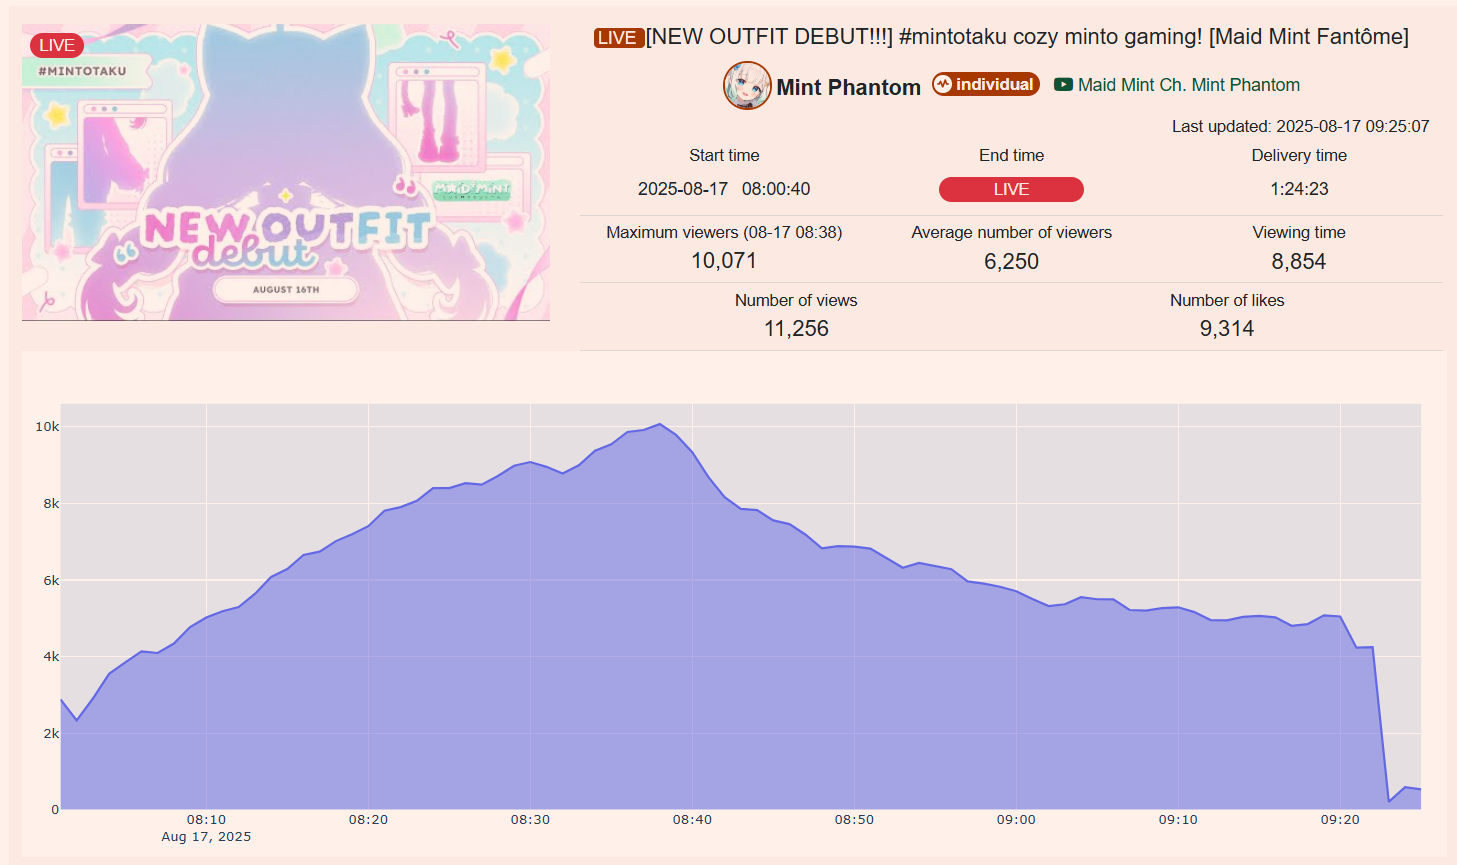
Task: Click the red LIVE end time badge
Action: point(1011,189)
